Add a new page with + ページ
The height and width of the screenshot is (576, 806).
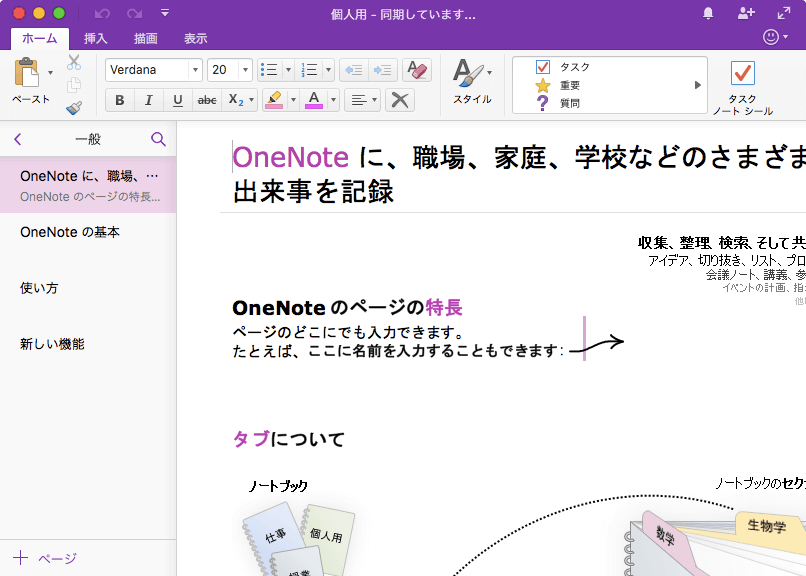tap(45, 558)
